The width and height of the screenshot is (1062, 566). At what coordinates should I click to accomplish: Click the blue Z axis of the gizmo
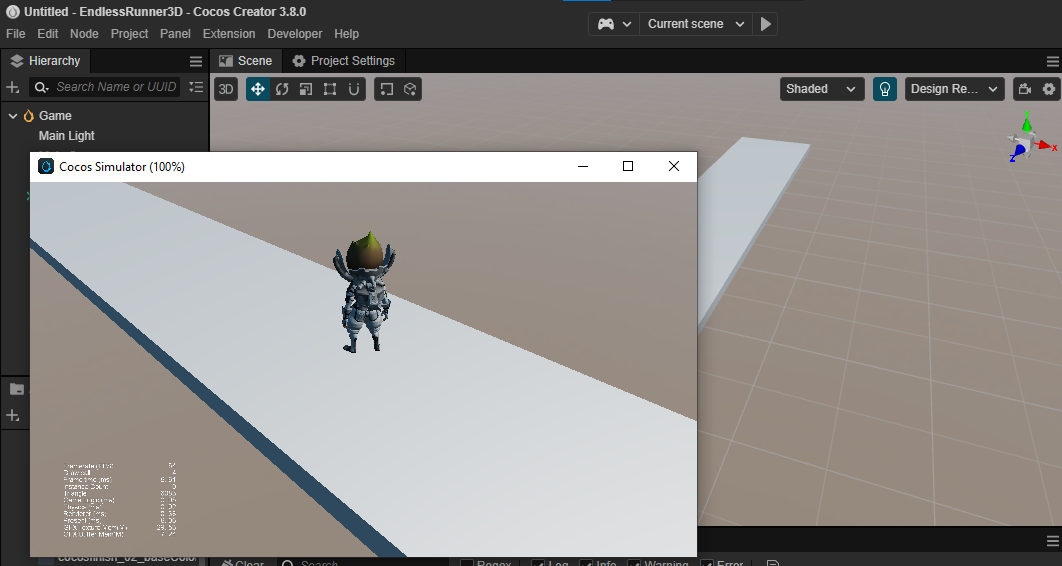click(1018, 152)
